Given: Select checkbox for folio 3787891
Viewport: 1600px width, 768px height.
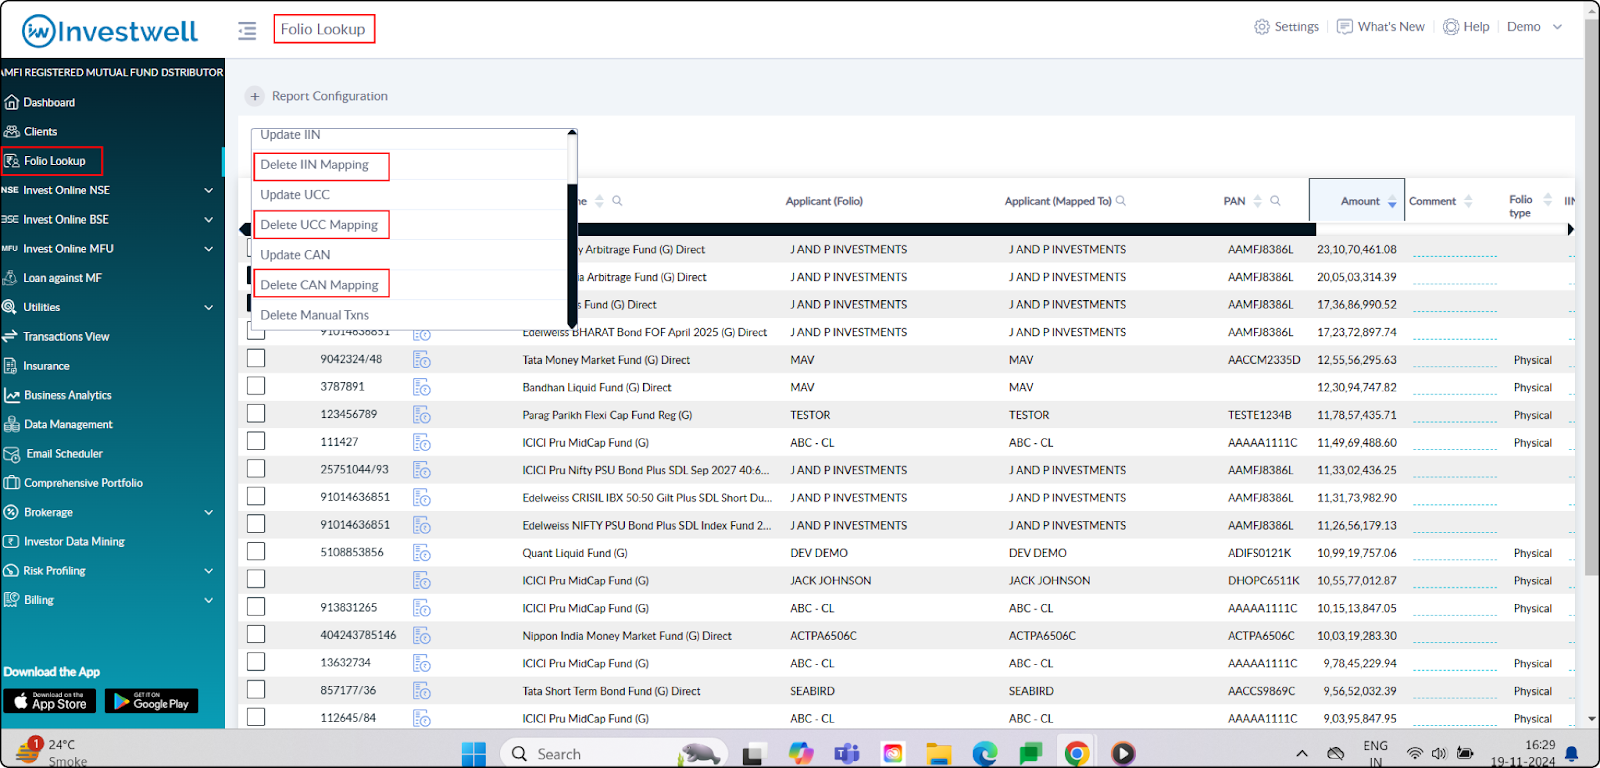Looking at the screenshot, I should point(256,386).
